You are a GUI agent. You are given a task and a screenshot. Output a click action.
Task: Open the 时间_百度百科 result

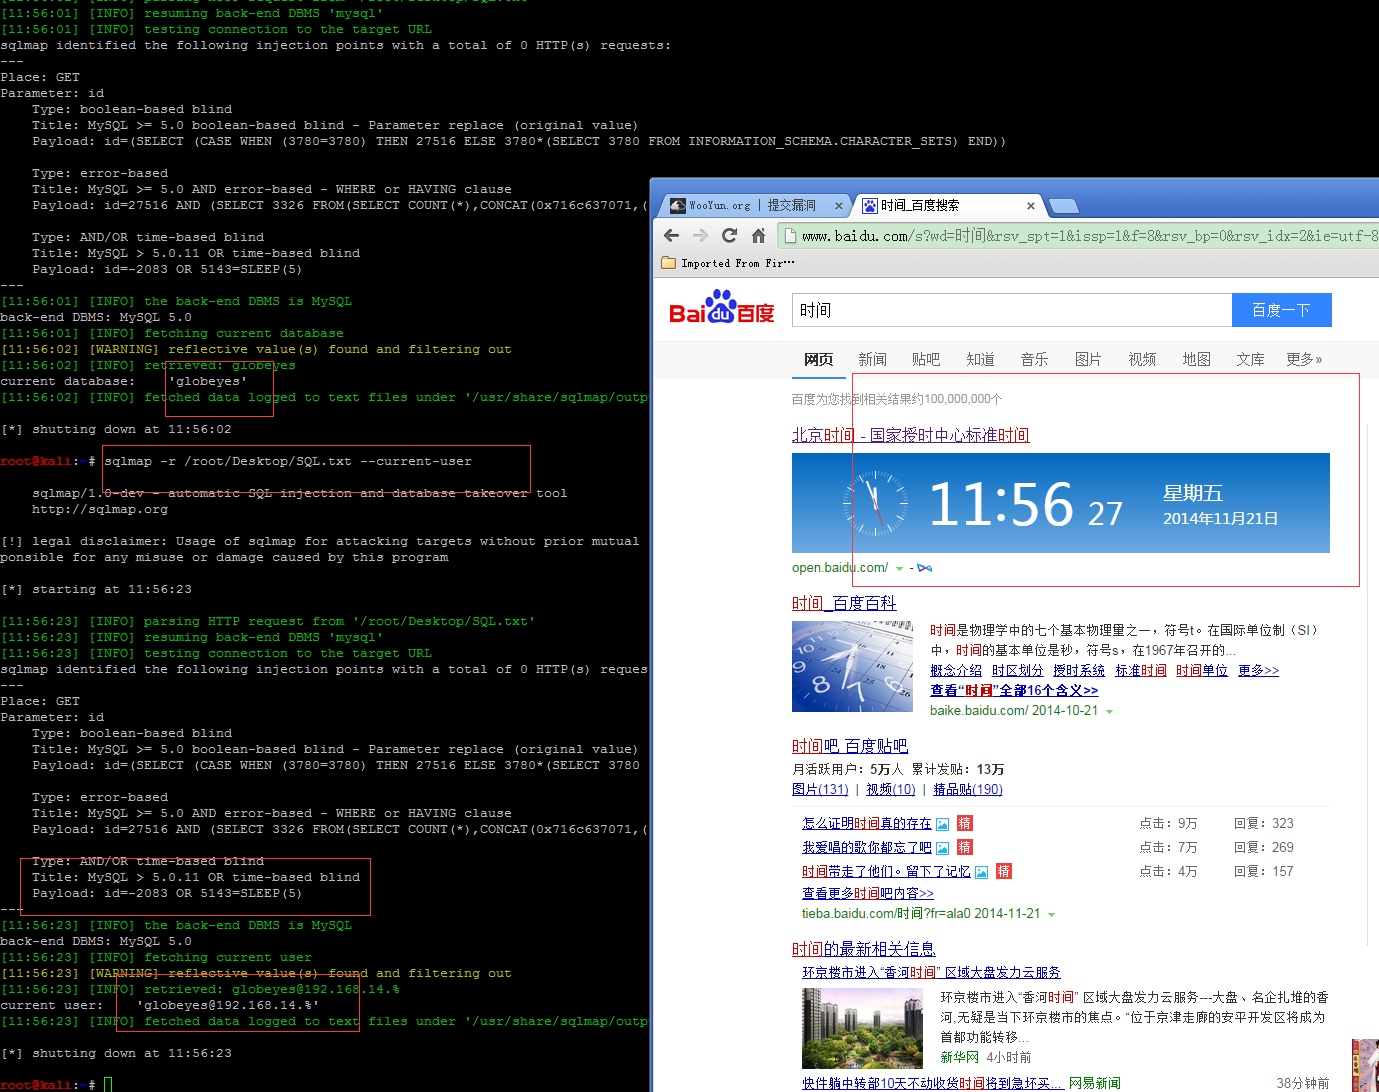pos(844,603)
